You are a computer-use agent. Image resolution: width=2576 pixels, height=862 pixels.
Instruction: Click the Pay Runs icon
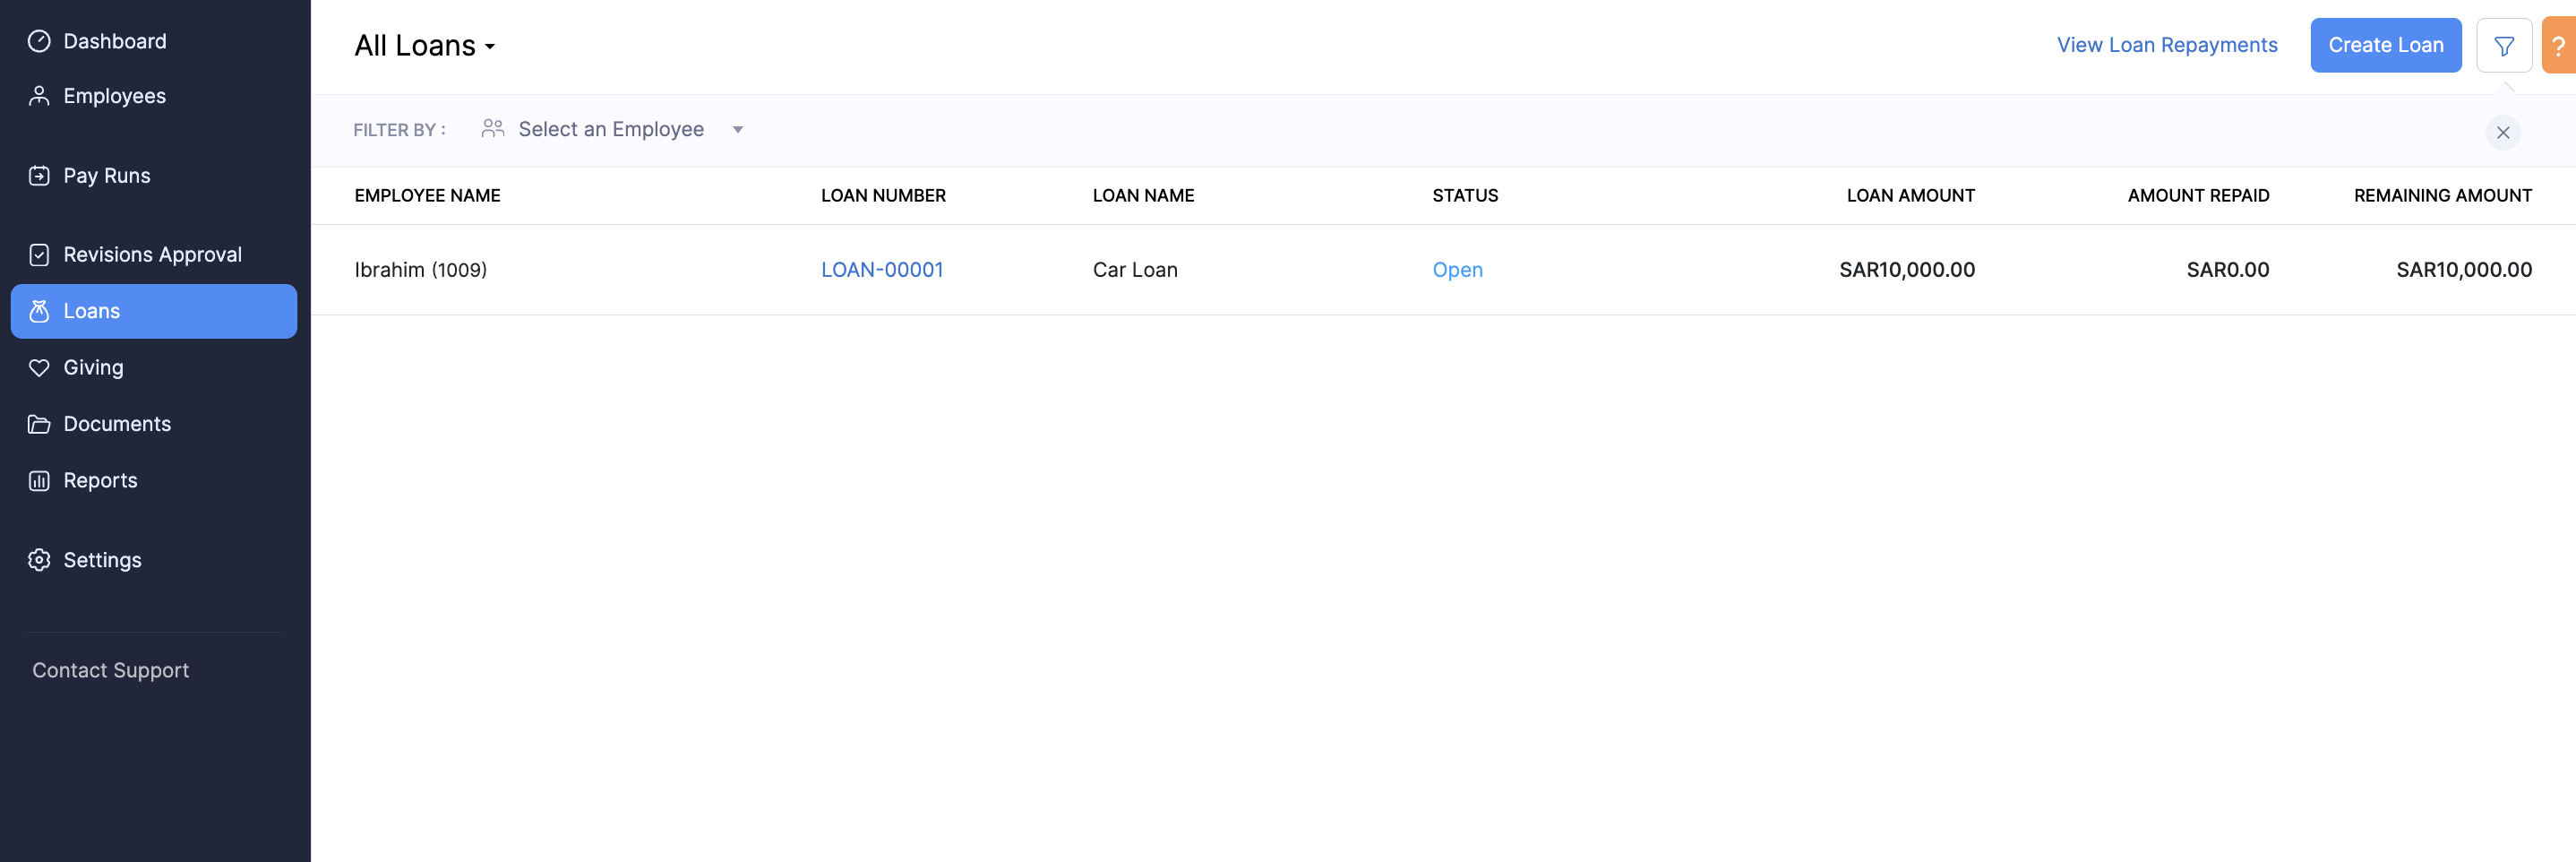(38, 175)
